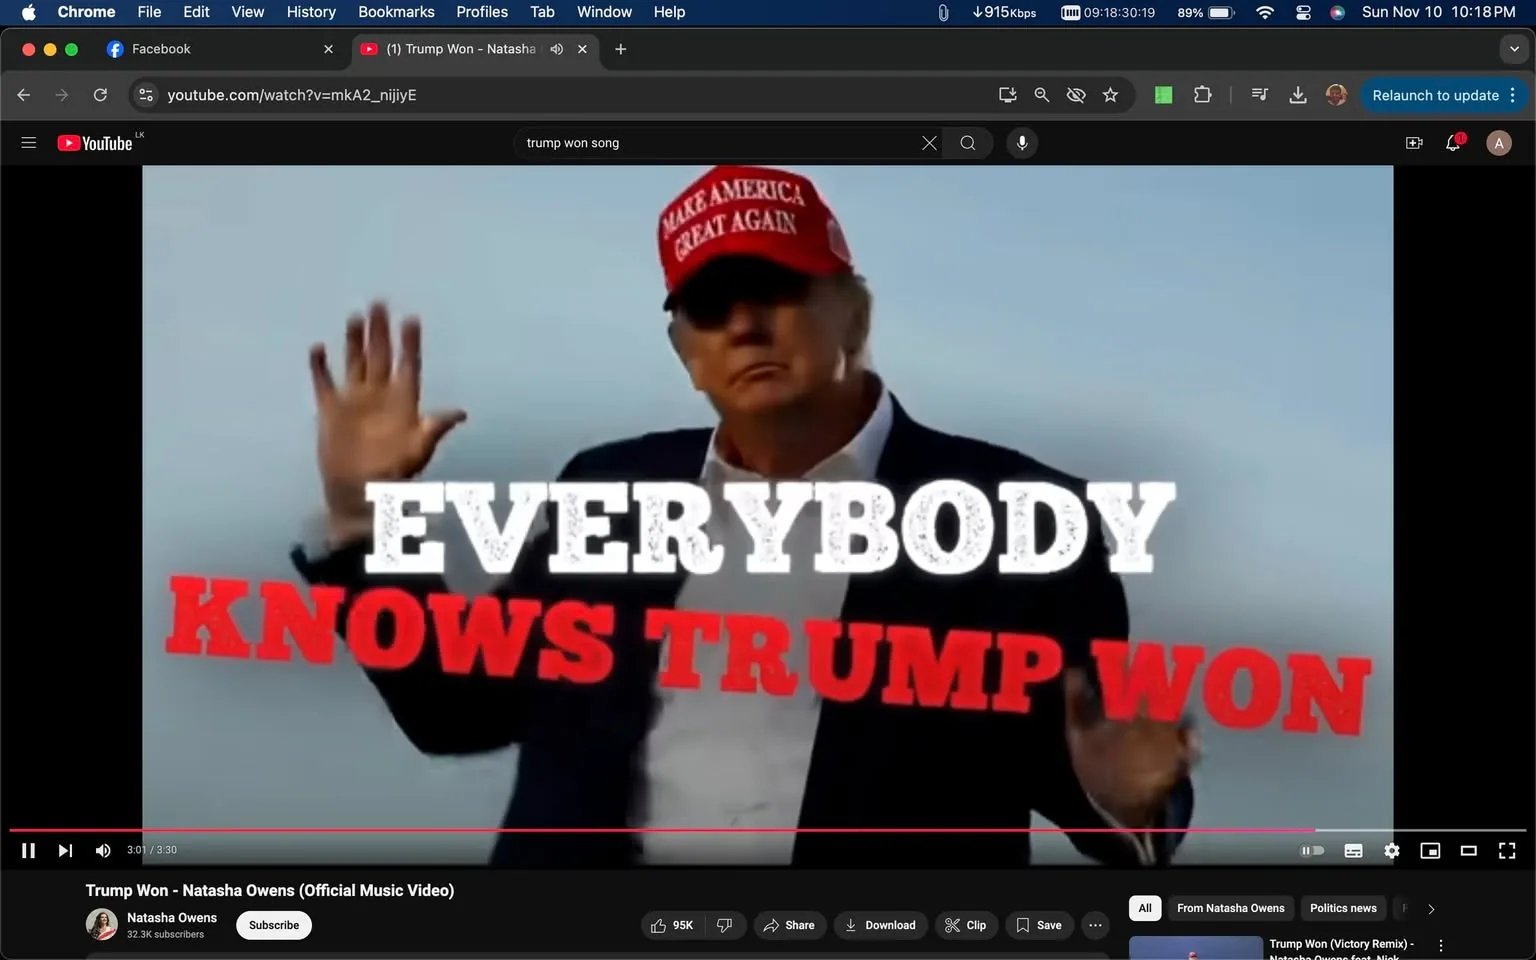Click Relaunch to update Chrome
Viewport: 1536px width, 960px height.
coord(1434,94)
